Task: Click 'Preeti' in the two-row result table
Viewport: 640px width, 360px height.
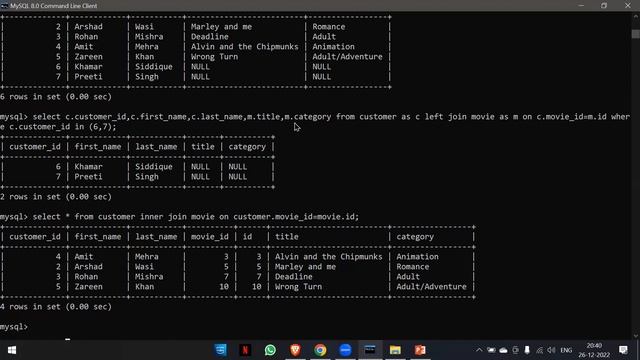Action: point(88,177)
